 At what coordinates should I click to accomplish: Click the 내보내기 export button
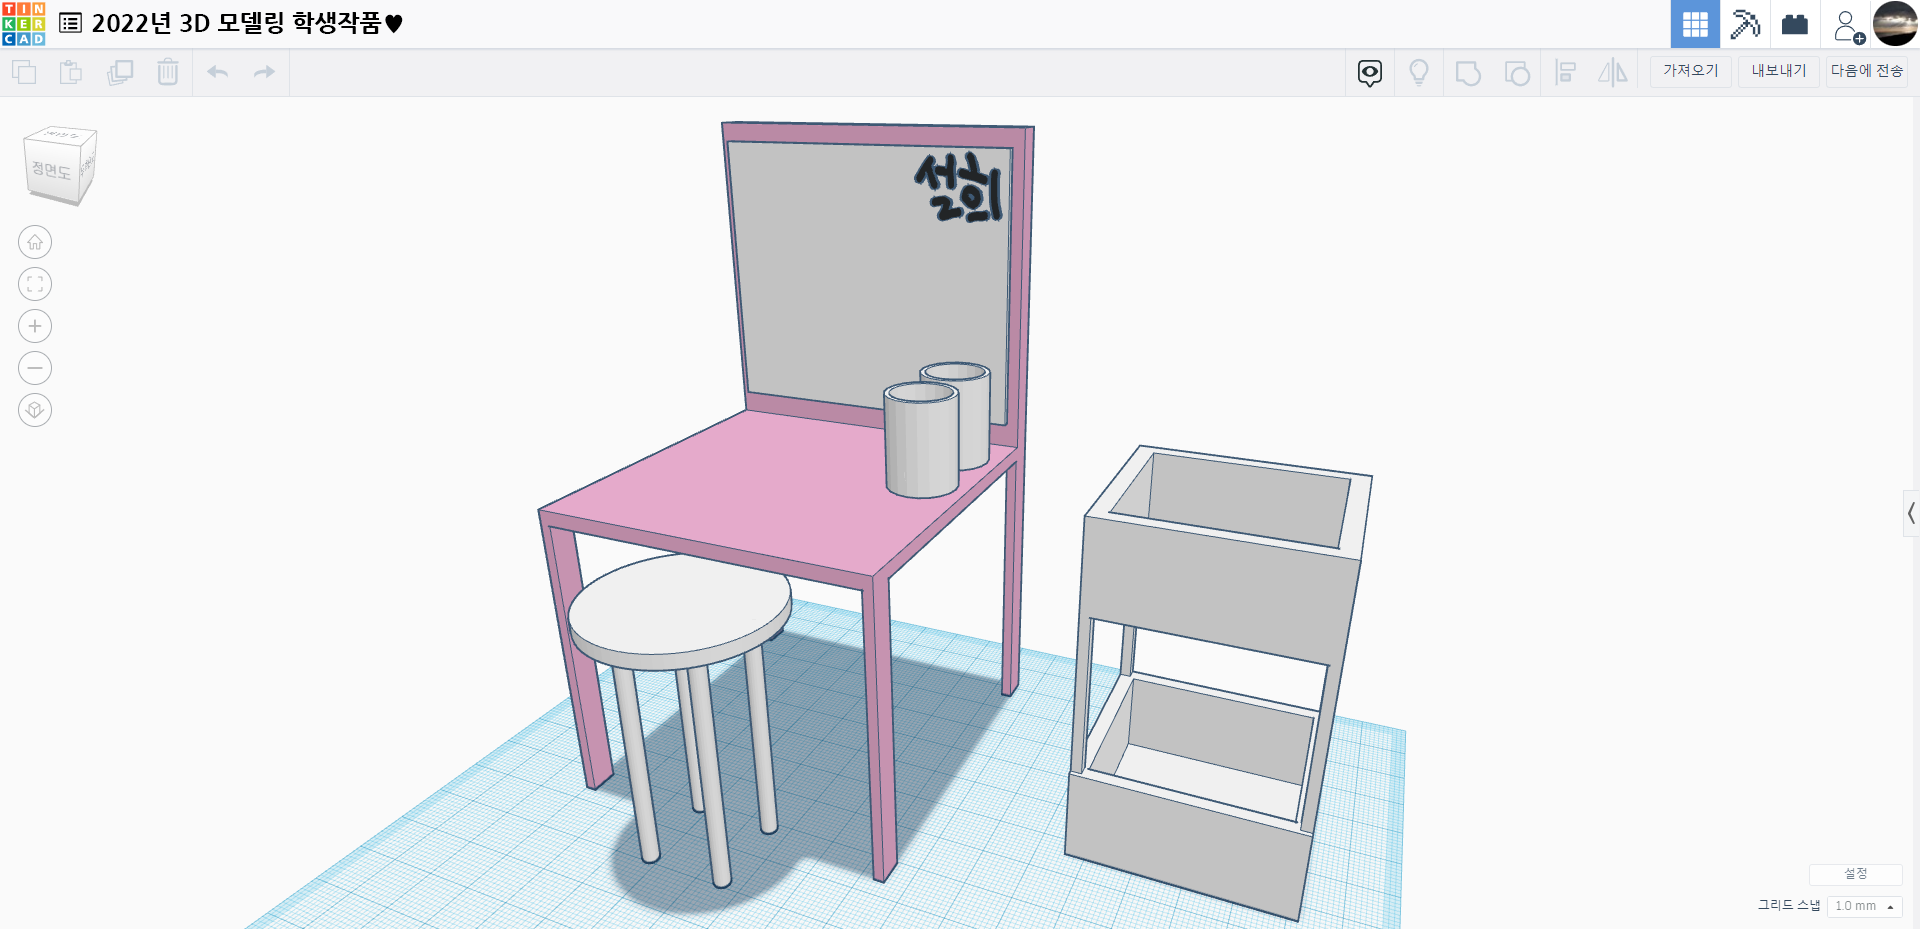point(1779,71)
